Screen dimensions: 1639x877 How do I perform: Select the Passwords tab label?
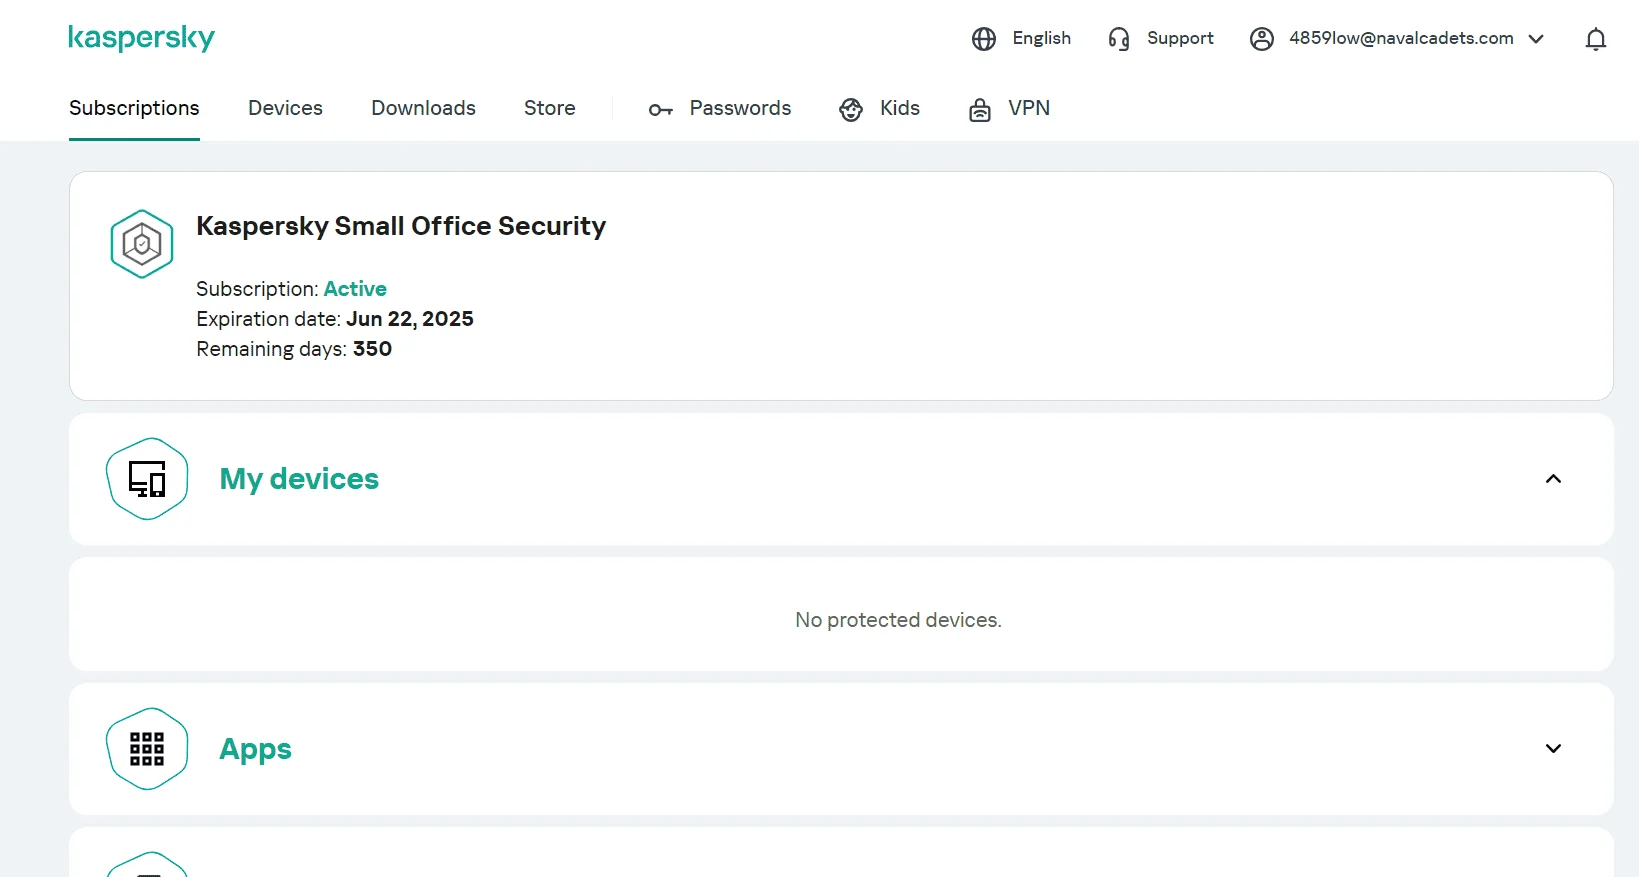point(740,108)
